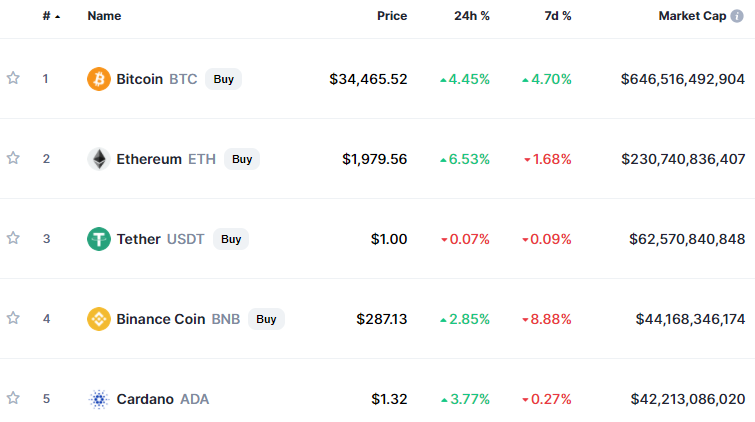Click the Binance Coin yellow logo icon
This screenshot has height=422, width=755.
coord(99,319)
